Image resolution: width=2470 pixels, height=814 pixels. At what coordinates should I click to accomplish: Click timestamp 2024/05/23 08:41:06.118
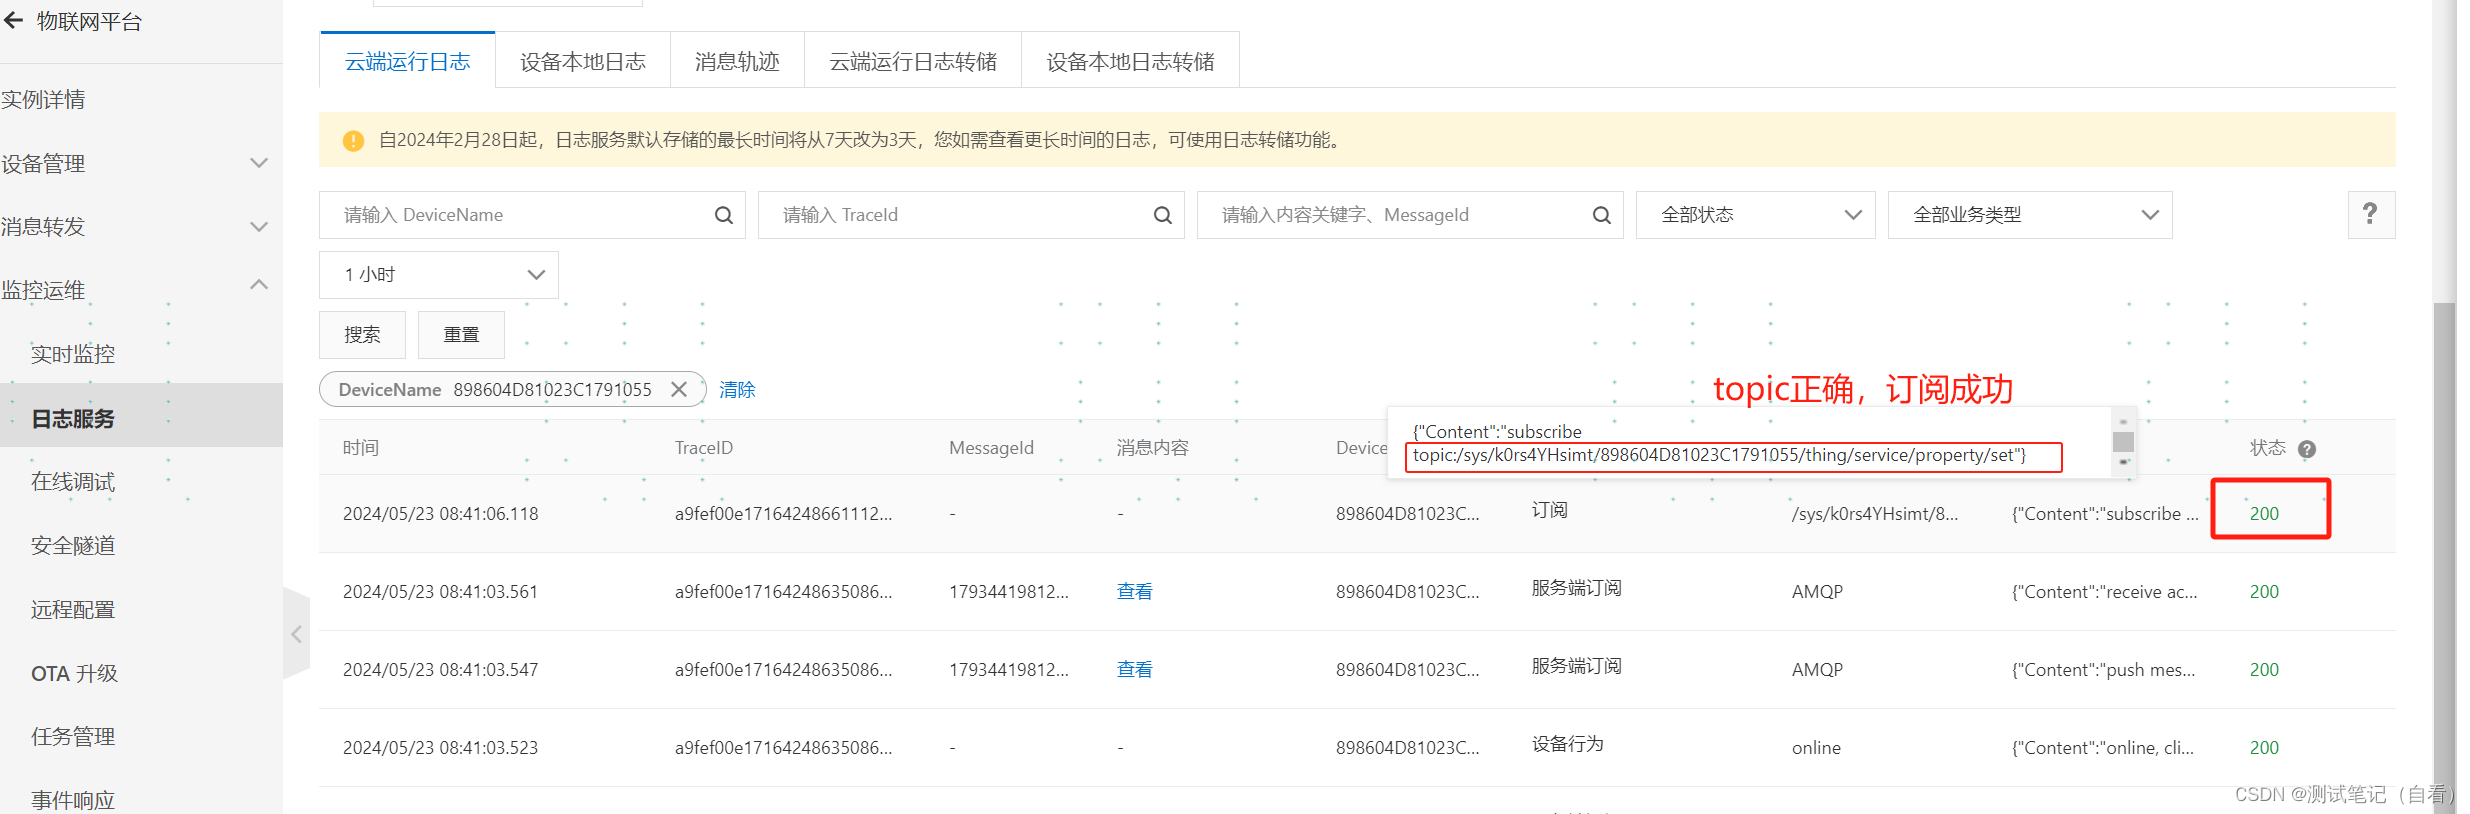[x=440, y=513]
